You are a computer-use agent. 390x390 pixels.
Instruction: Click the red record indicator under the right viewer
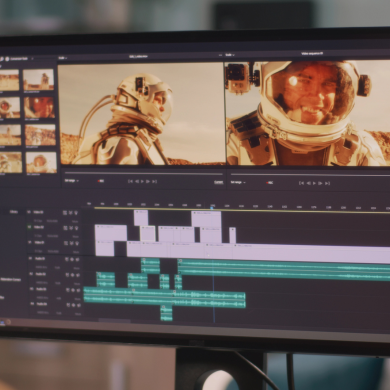pos(269,183)
